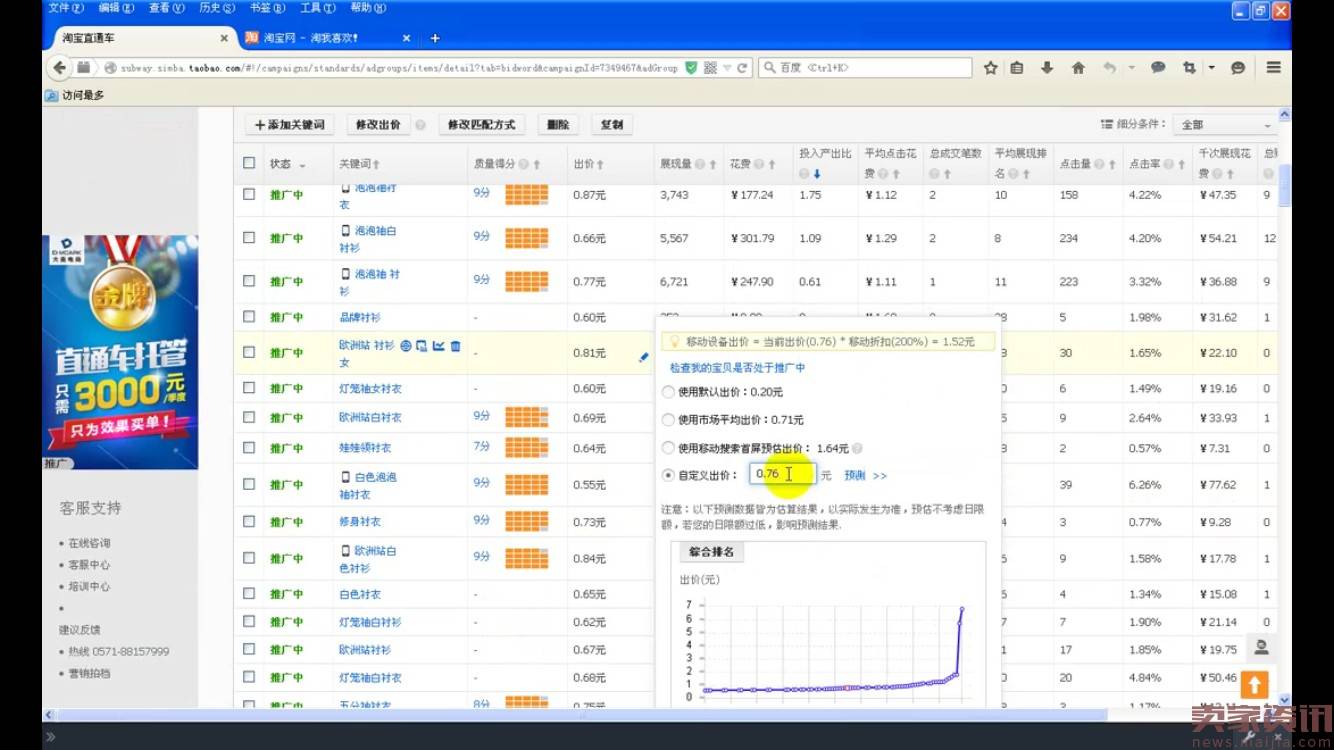Viewport: 1334px width, 750px height.
Task: Check the box for 品牌衬衫 row
Action: click(249, 317)
